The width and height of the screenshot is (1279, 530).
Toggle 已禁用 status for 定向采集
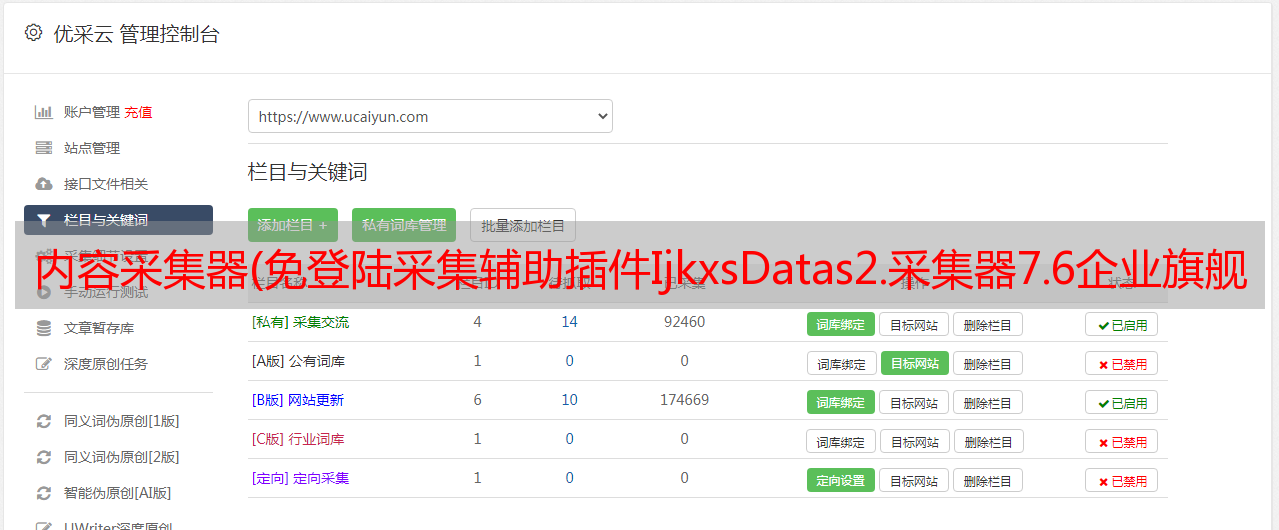click(1122, 480)
